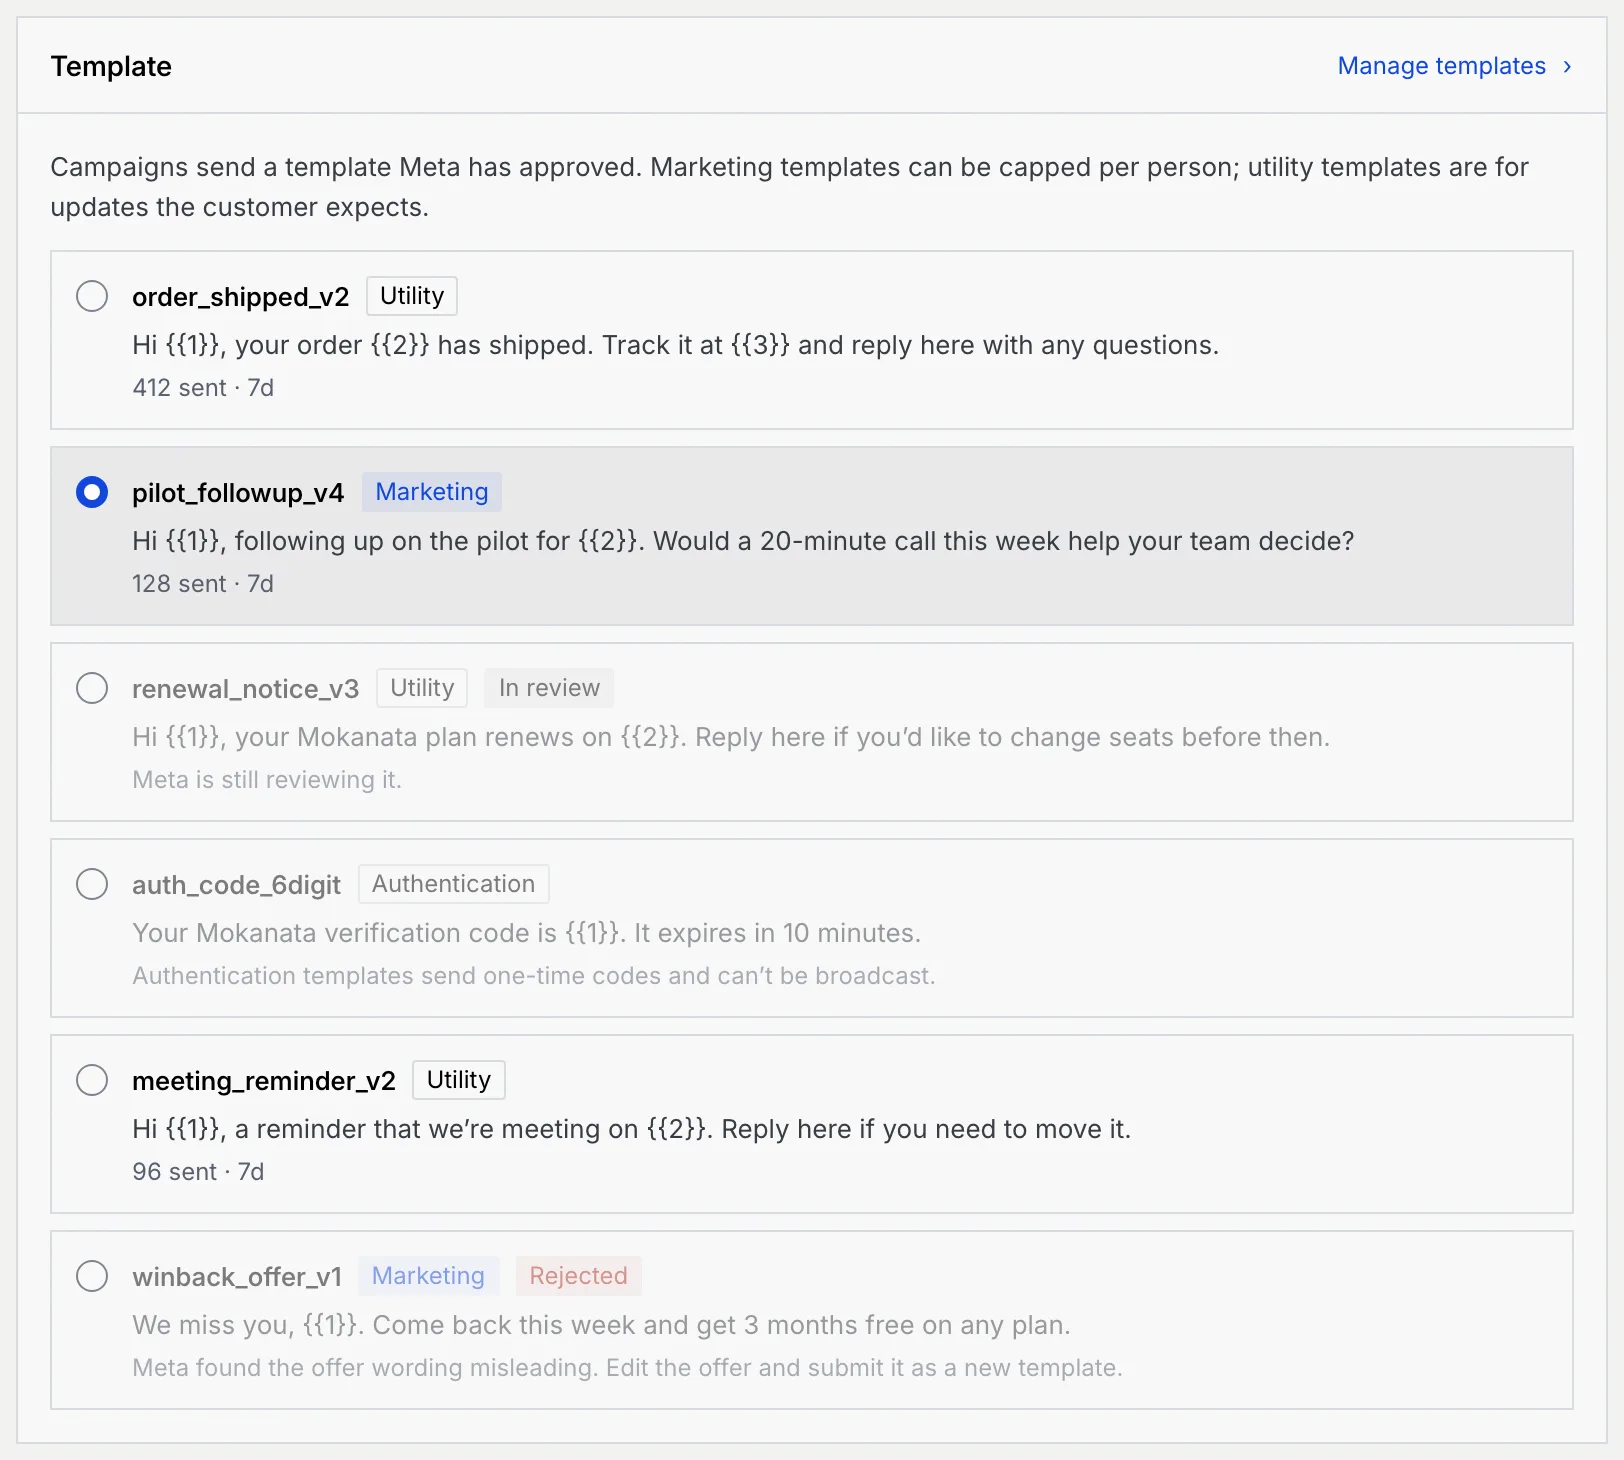Screen dimensions: 1624x1460
Task: Click the note about authentication templates broadcast
Action: pos(534,976)
